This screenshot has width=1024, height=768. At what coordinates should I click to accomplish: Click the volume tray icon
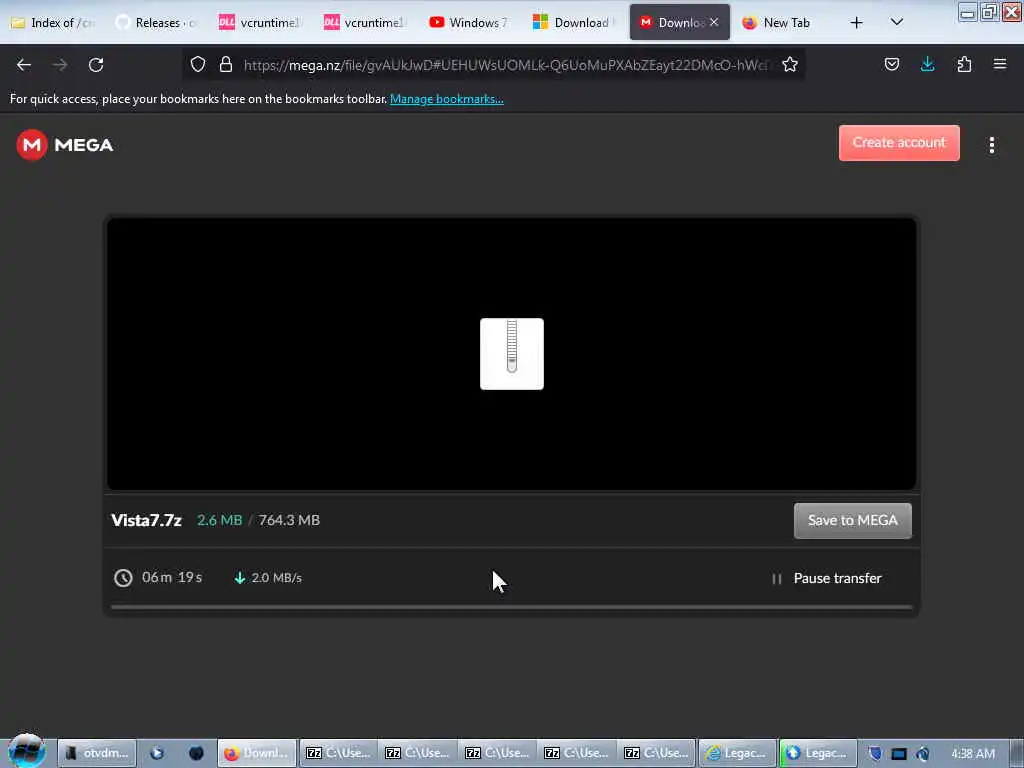tap(922, 754)
